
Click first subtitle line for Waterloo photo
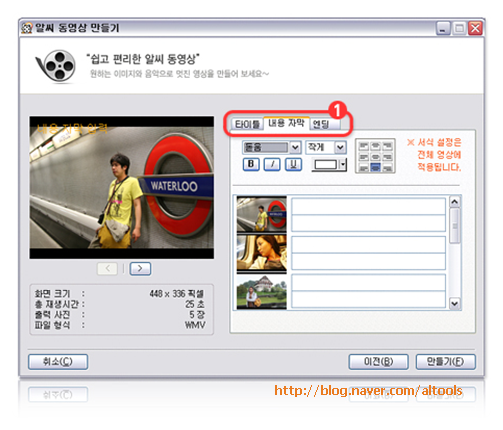click(x=368, y=206)
